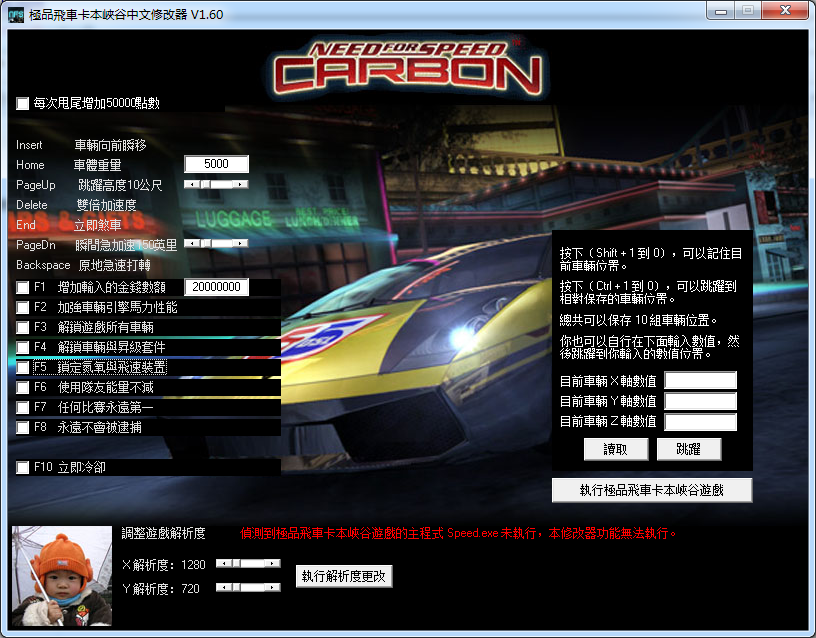Click the X 解析度 slider thumb
This screenshot has width=816, height=638.
(237, 563)
